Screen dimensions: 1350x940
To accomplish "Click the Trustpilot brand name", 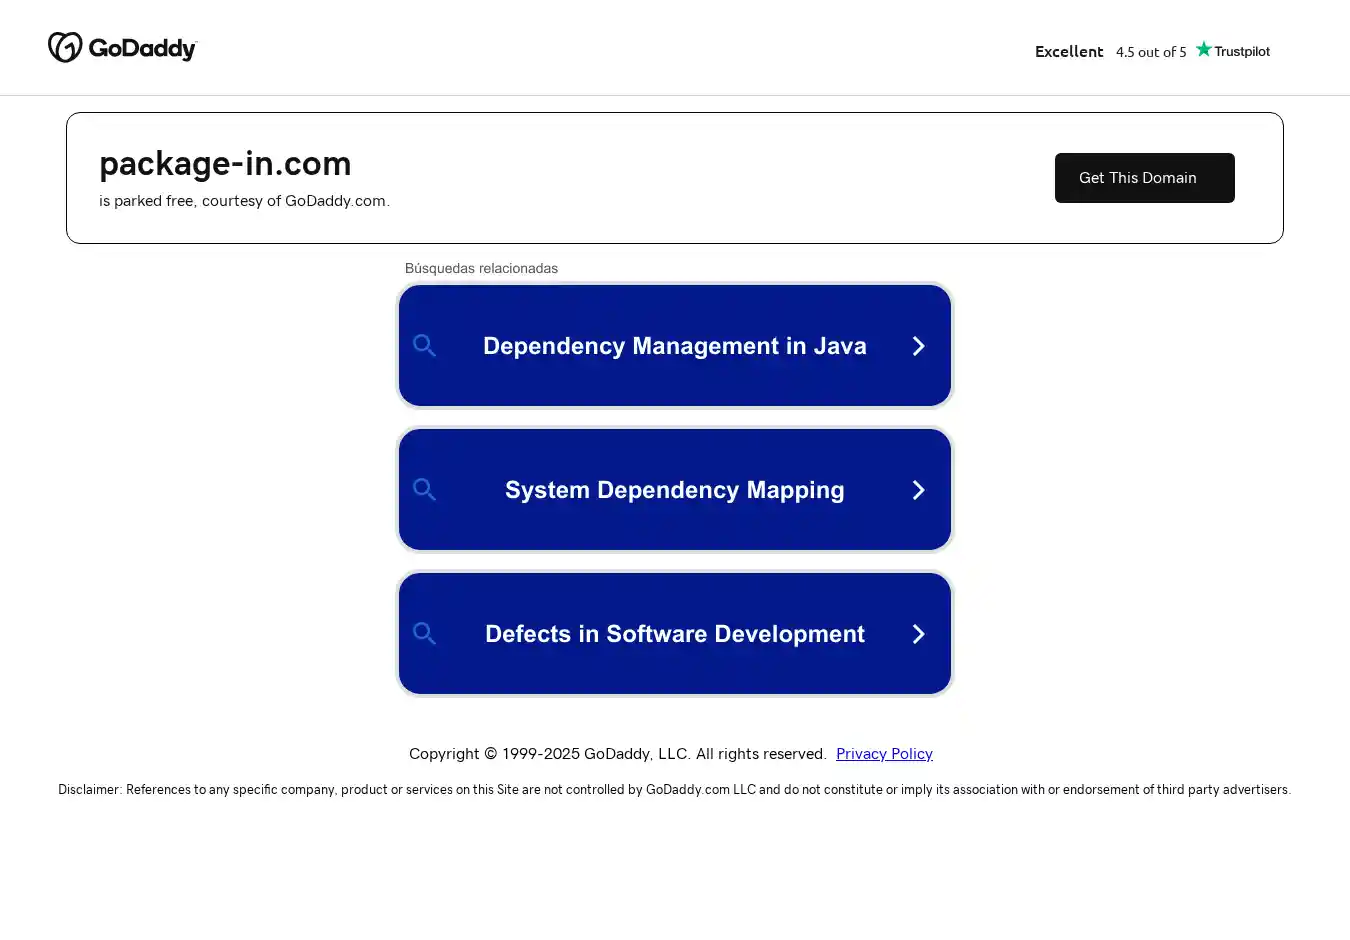I will tap(1242, 51).
